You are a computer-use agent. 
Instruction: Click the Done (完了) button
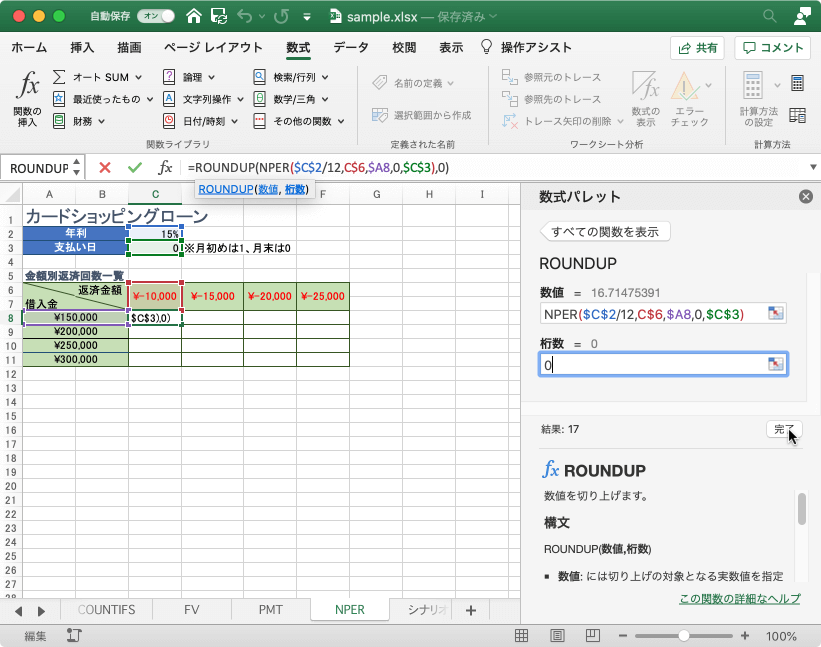[784, 429]
